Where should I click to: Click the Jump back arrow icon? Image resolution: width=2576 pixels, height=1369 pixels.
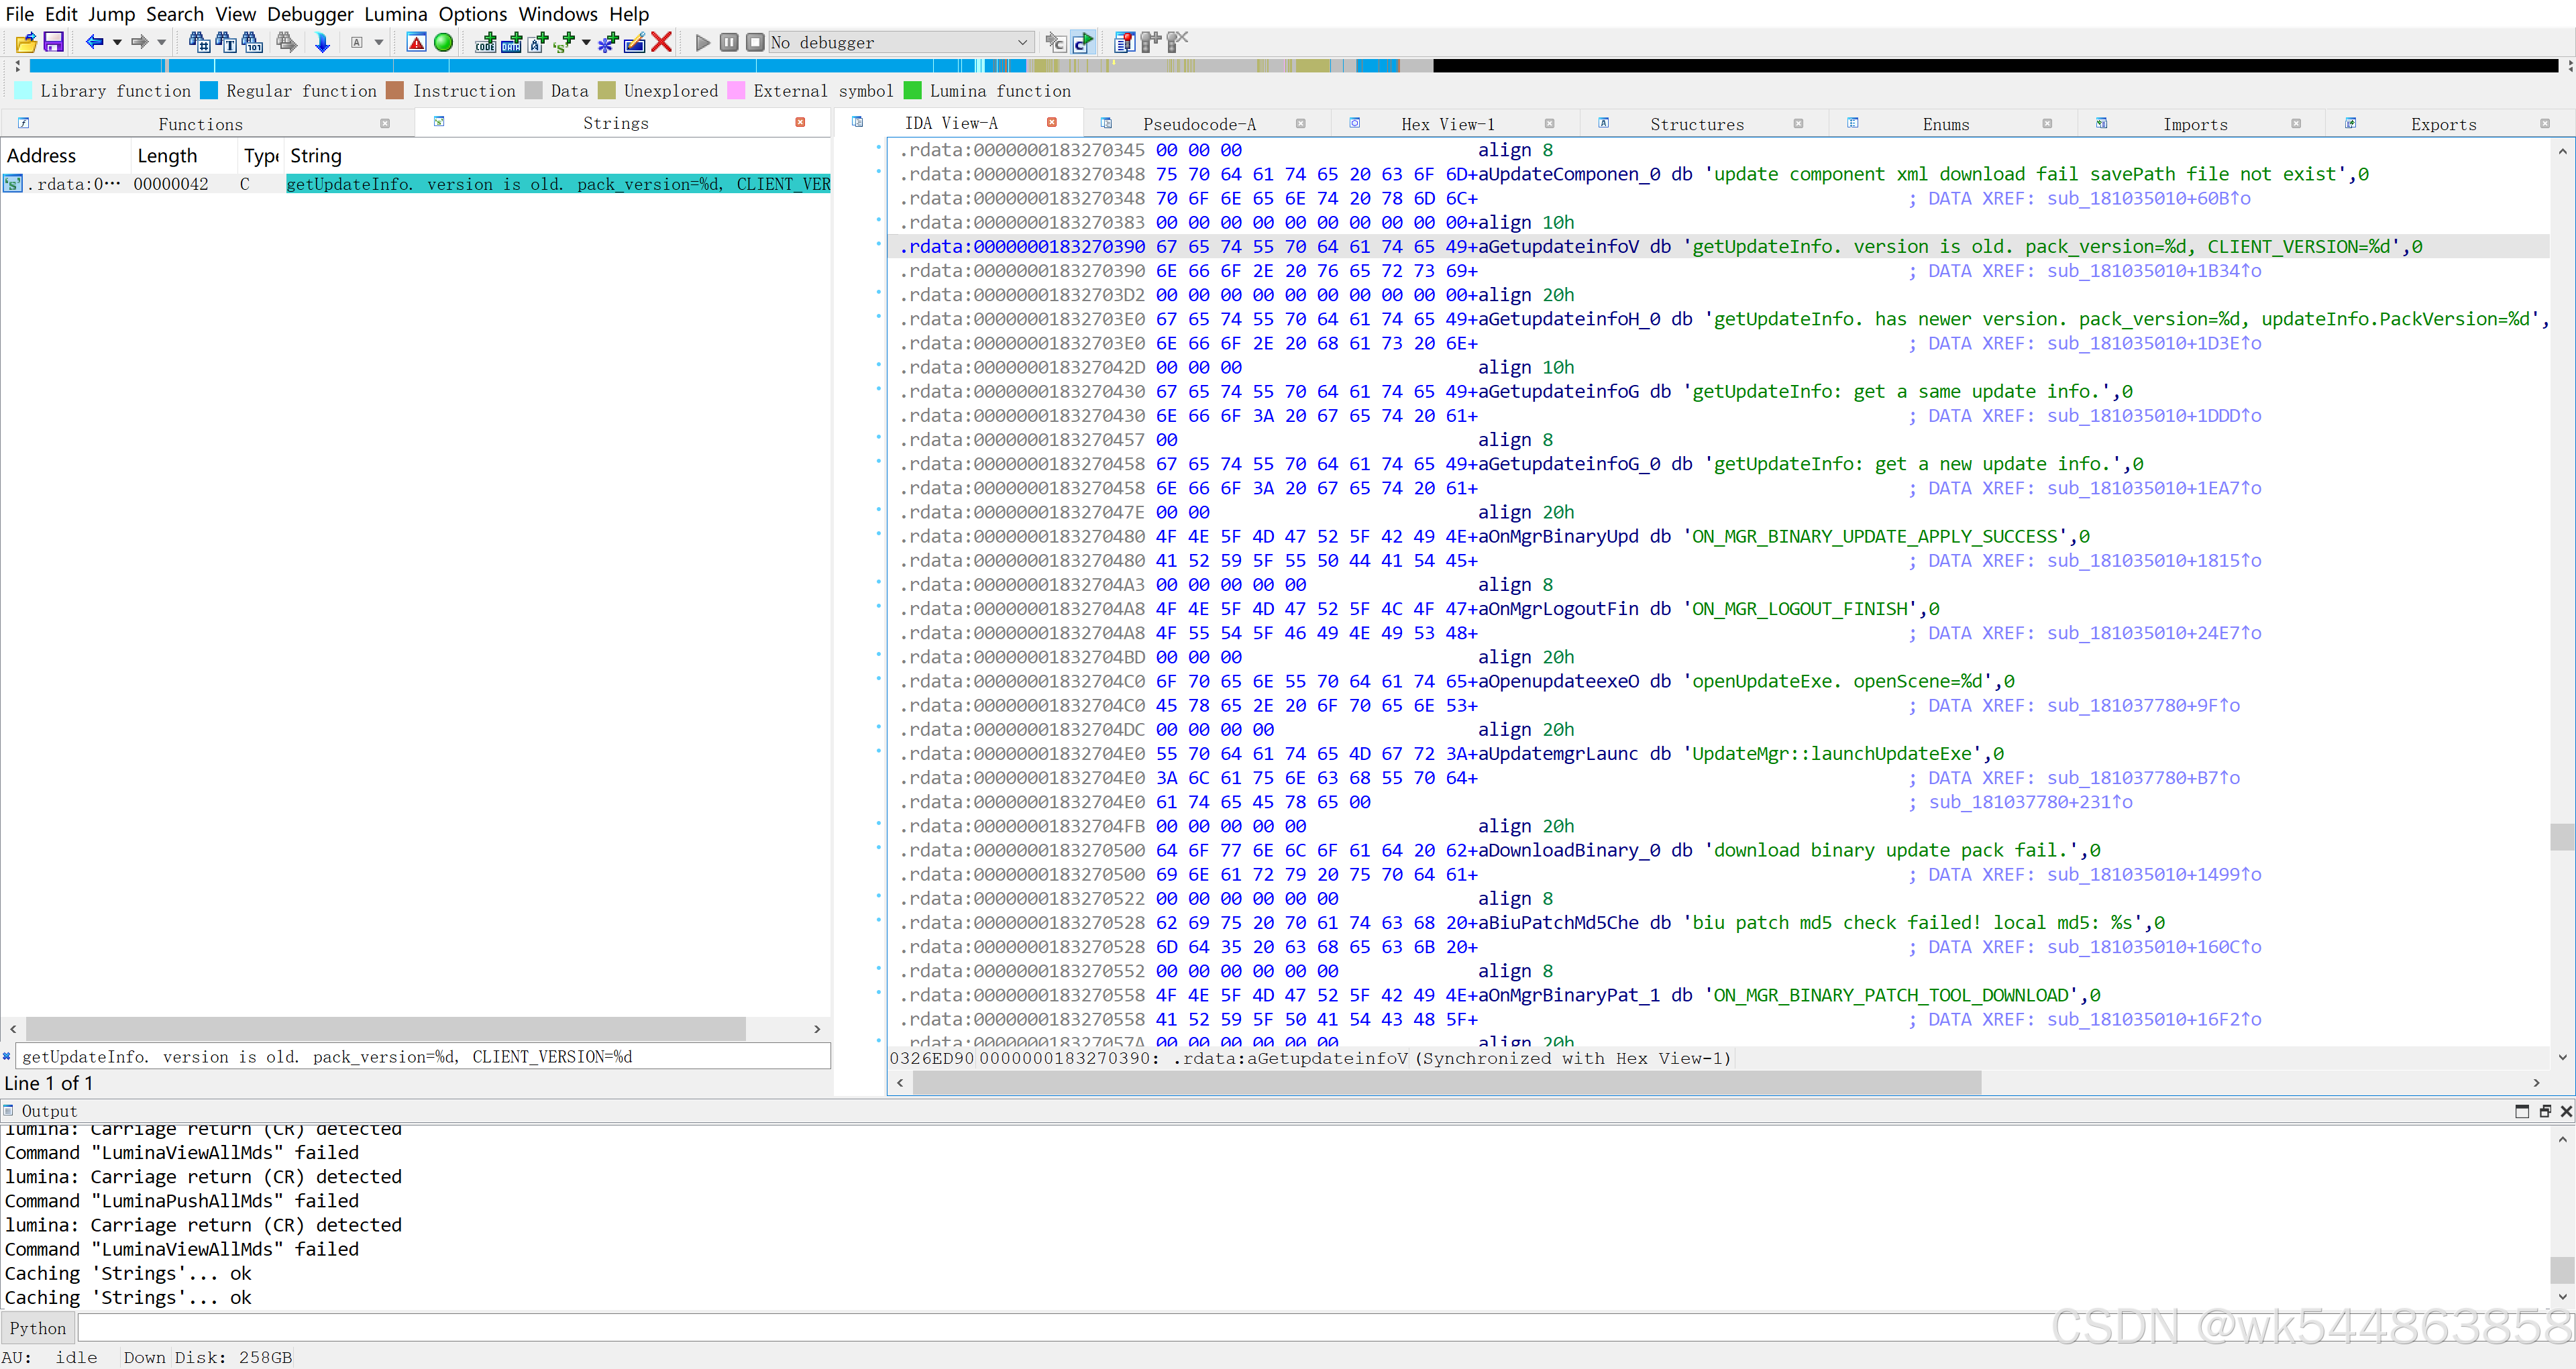94,42
